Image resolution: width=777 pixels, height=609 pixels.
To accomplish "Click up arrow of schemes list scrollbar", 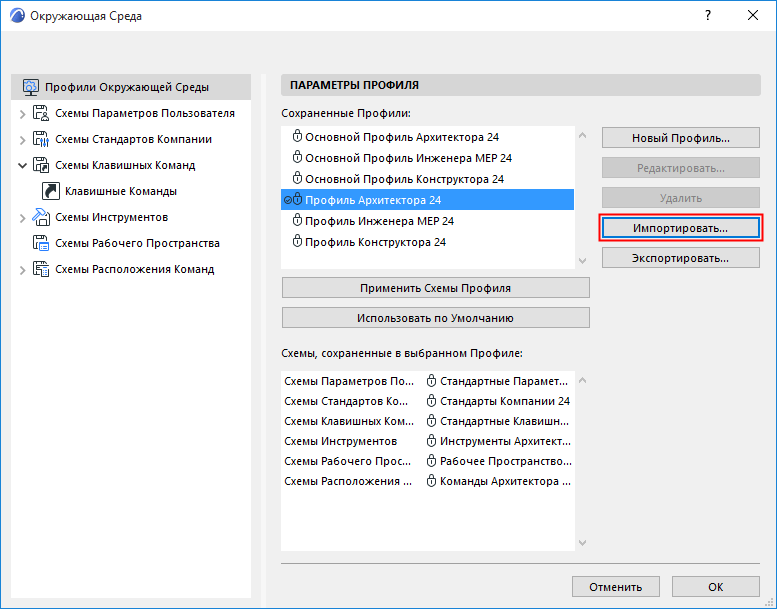I will coord(583,381).
